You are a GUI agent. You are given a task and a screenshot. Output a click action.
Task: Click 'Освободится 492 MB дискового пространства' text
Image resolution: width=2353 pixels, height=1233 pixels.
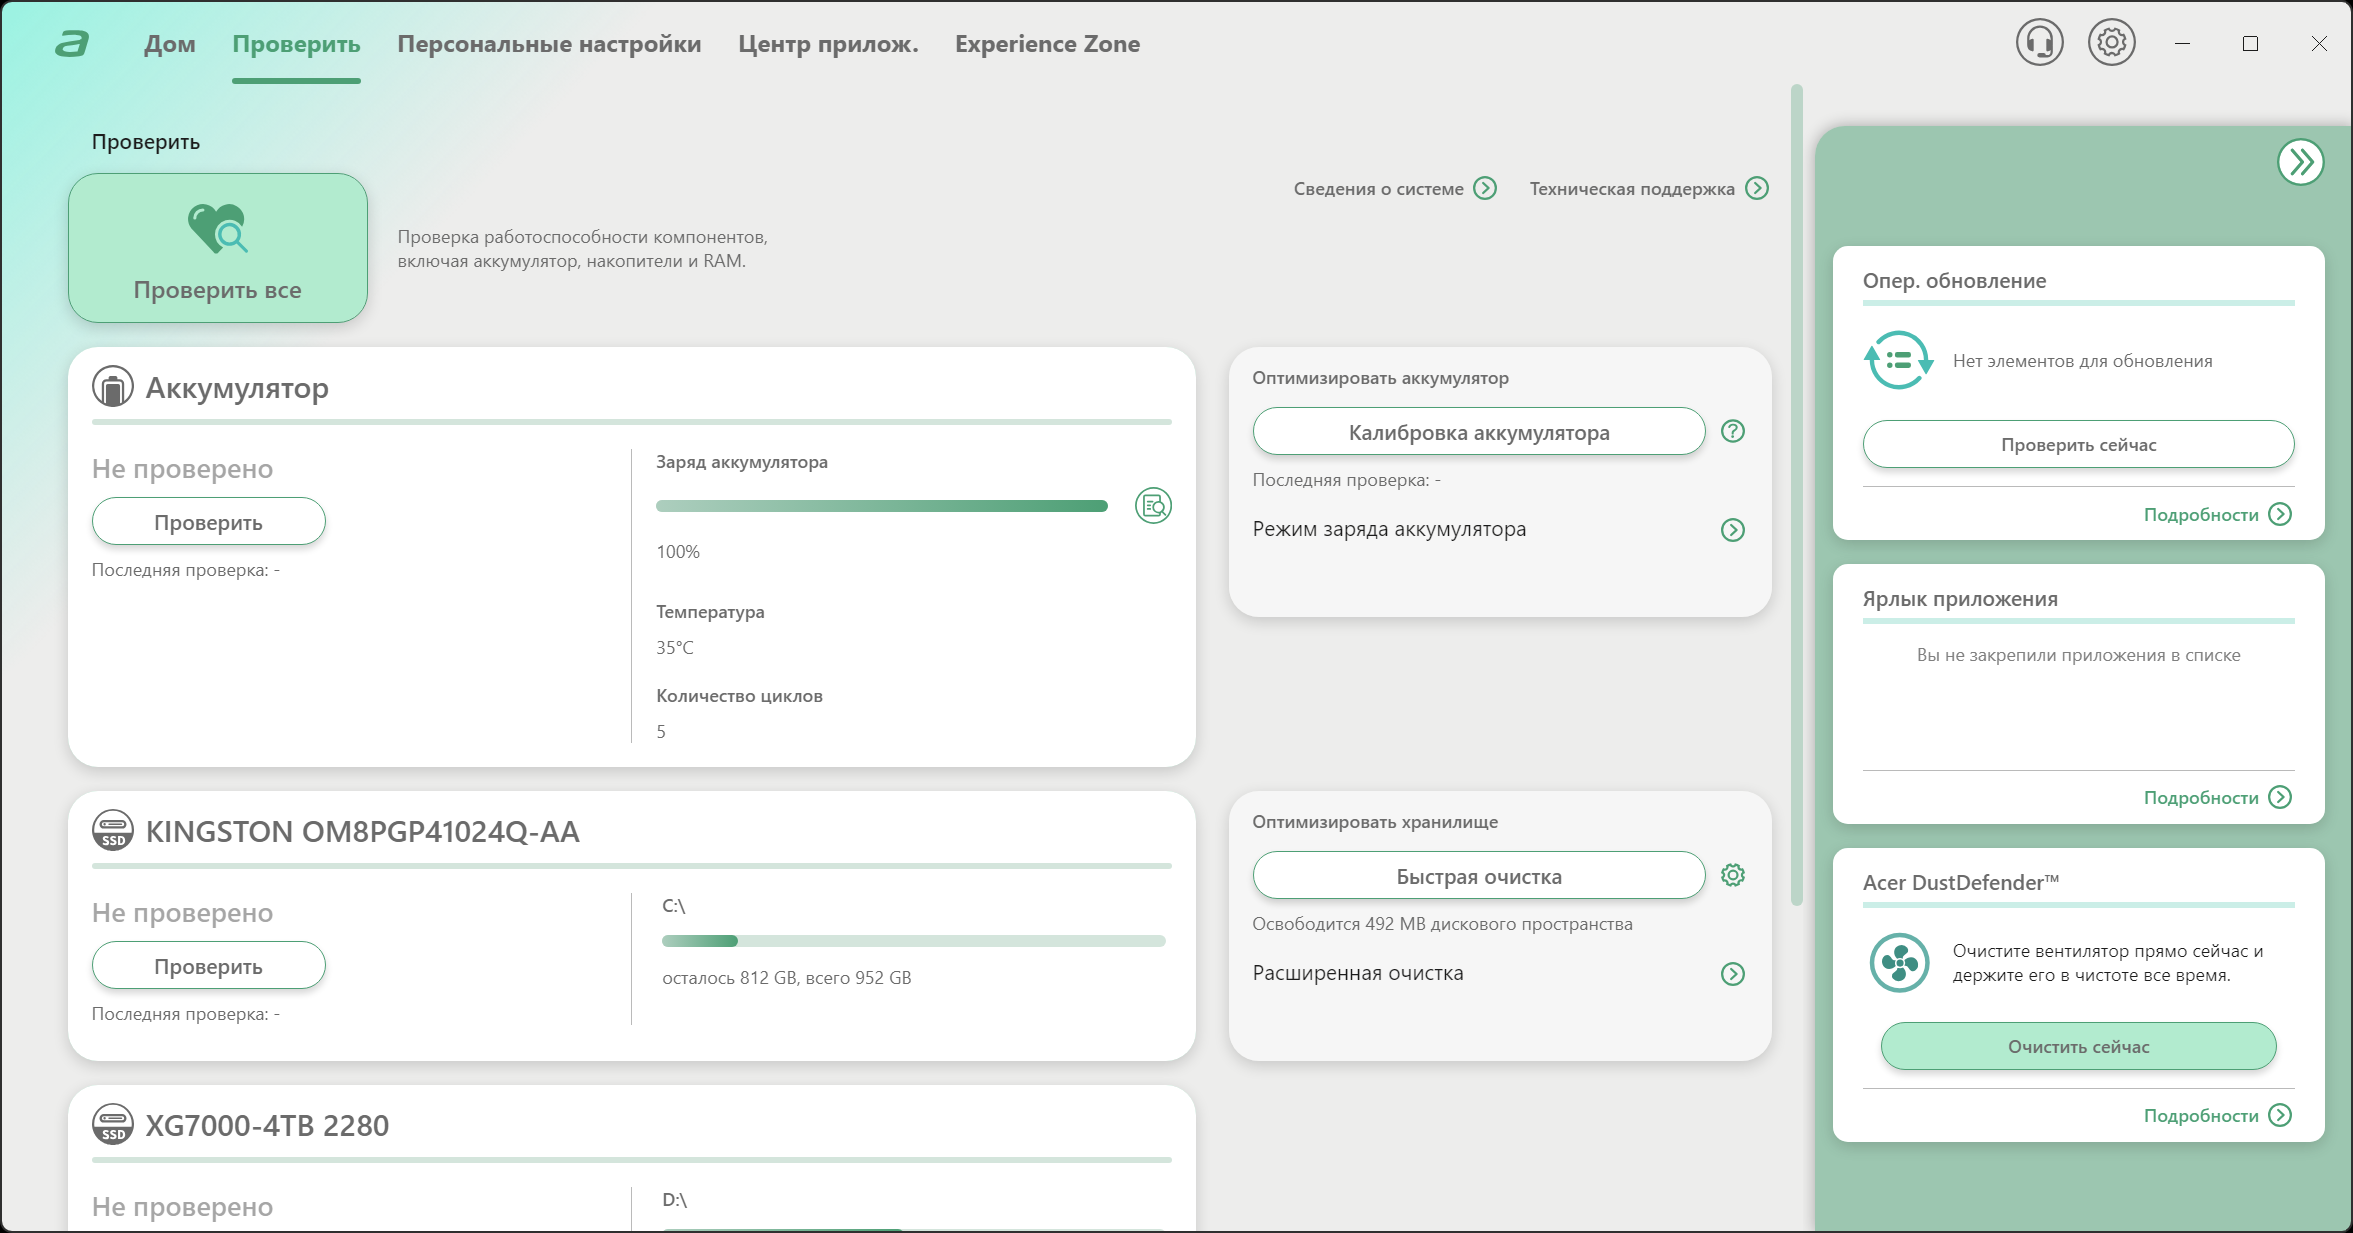click(x=1442, y=924)
